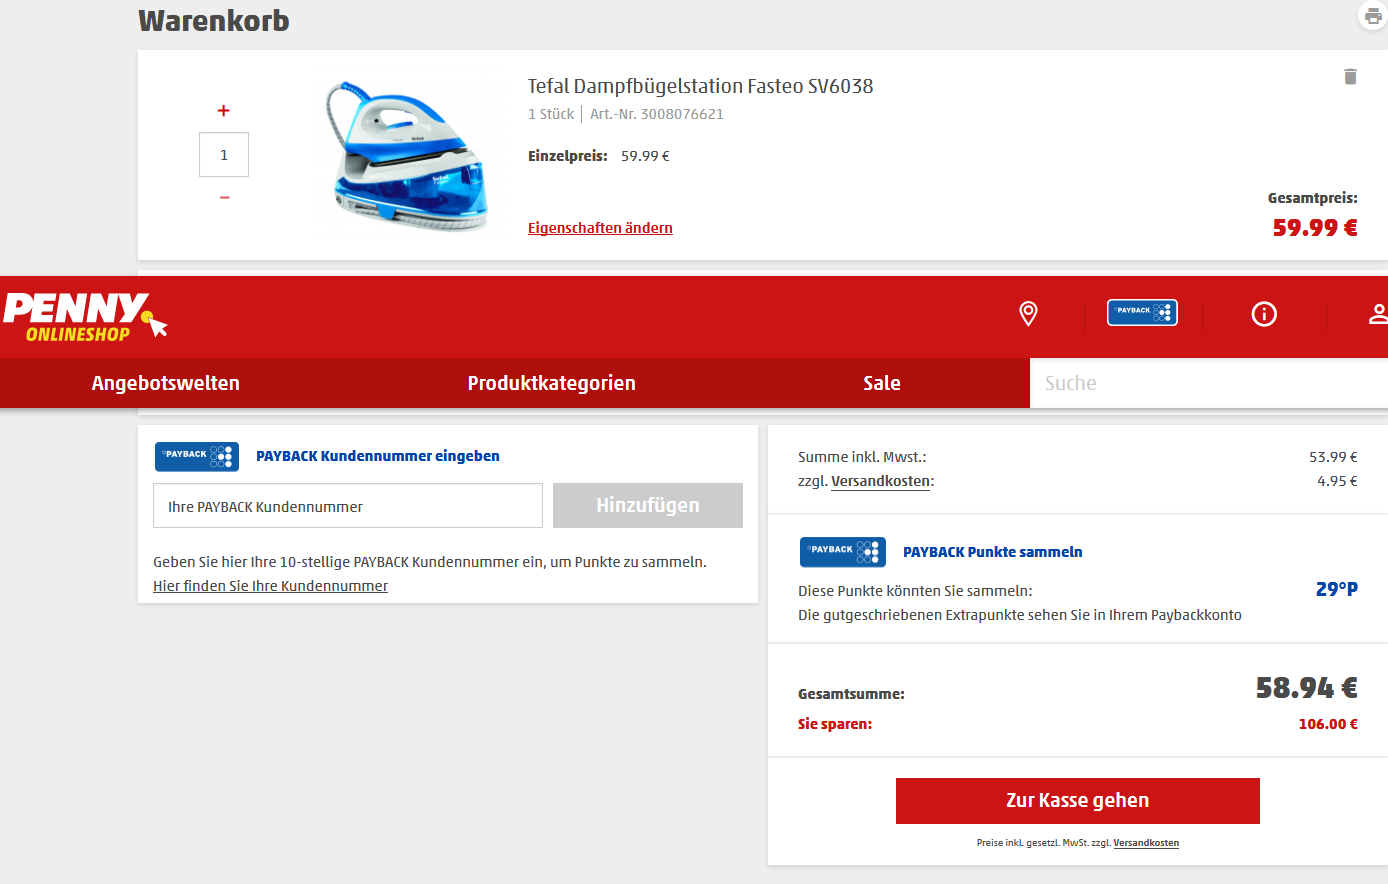Click the quantity field showing 1
Image resolution: width=1388 pixels, height=884 pixels.
click(x=224, y=155)
